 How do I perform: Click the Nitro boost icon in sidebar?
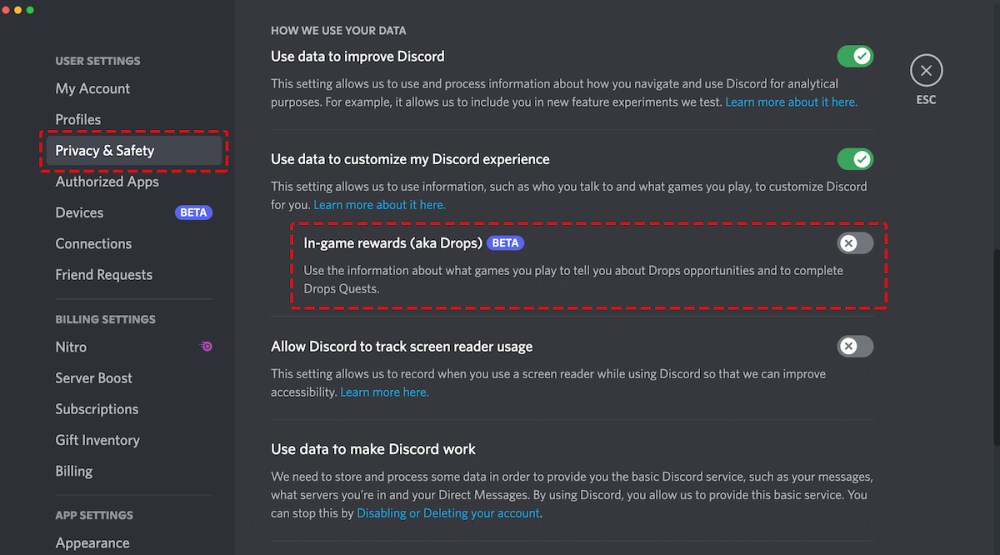coord(206,347)
